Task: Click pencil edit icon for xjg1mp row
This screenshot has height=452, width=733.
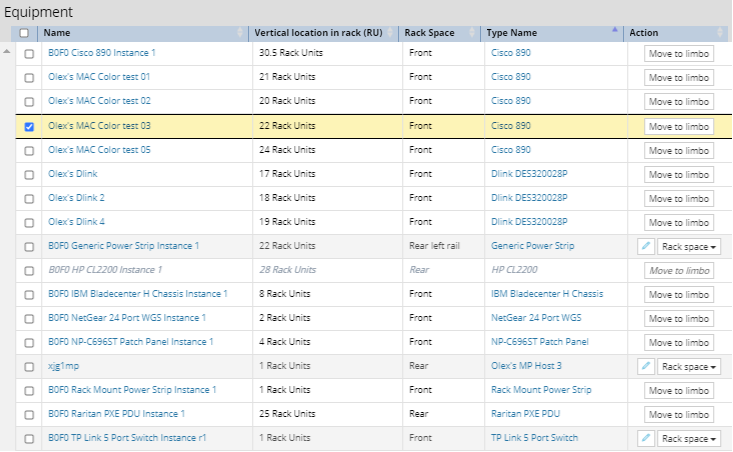Action: pos(646,366)
